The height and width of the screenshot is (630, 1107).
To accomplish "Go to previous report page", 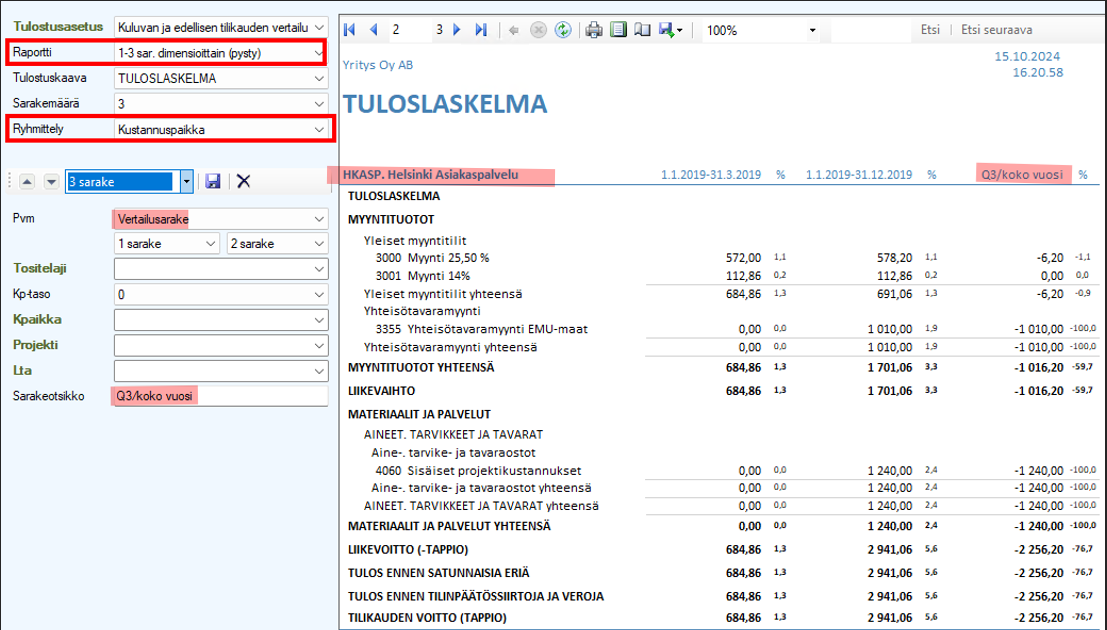I will click(x=373, y=30).
